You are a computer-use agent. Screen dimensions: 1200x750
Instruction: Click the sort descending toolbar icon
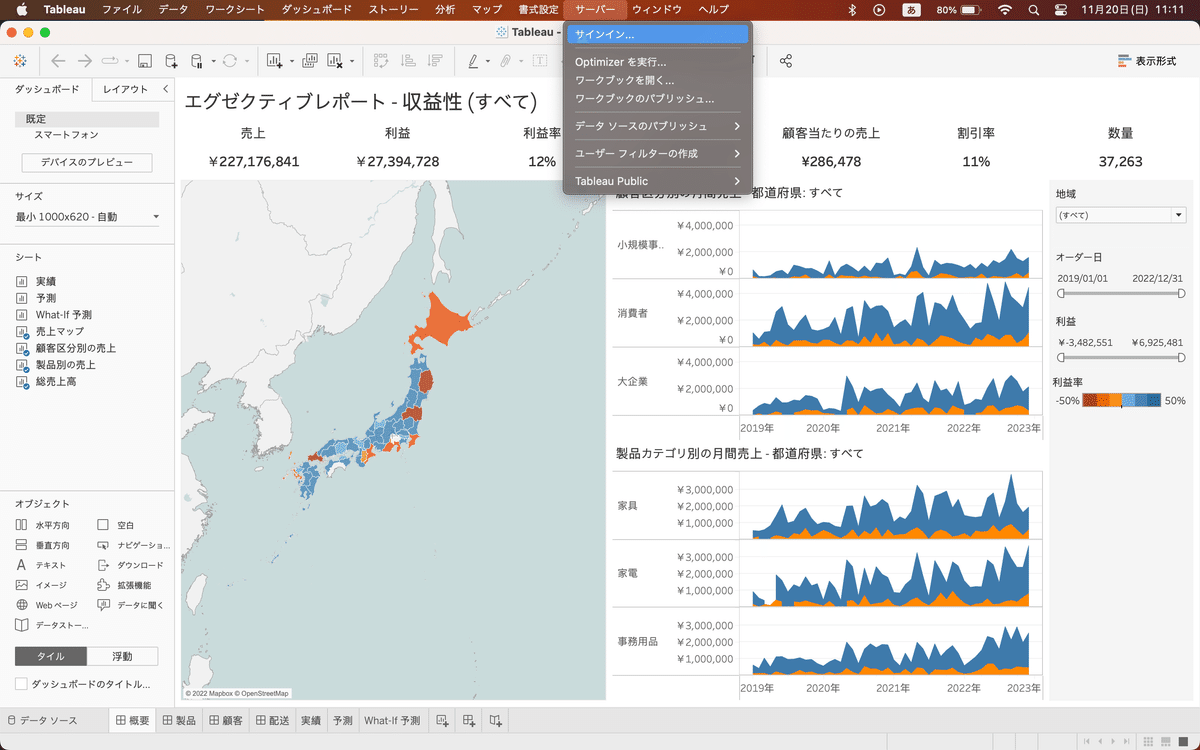(435, 61)
